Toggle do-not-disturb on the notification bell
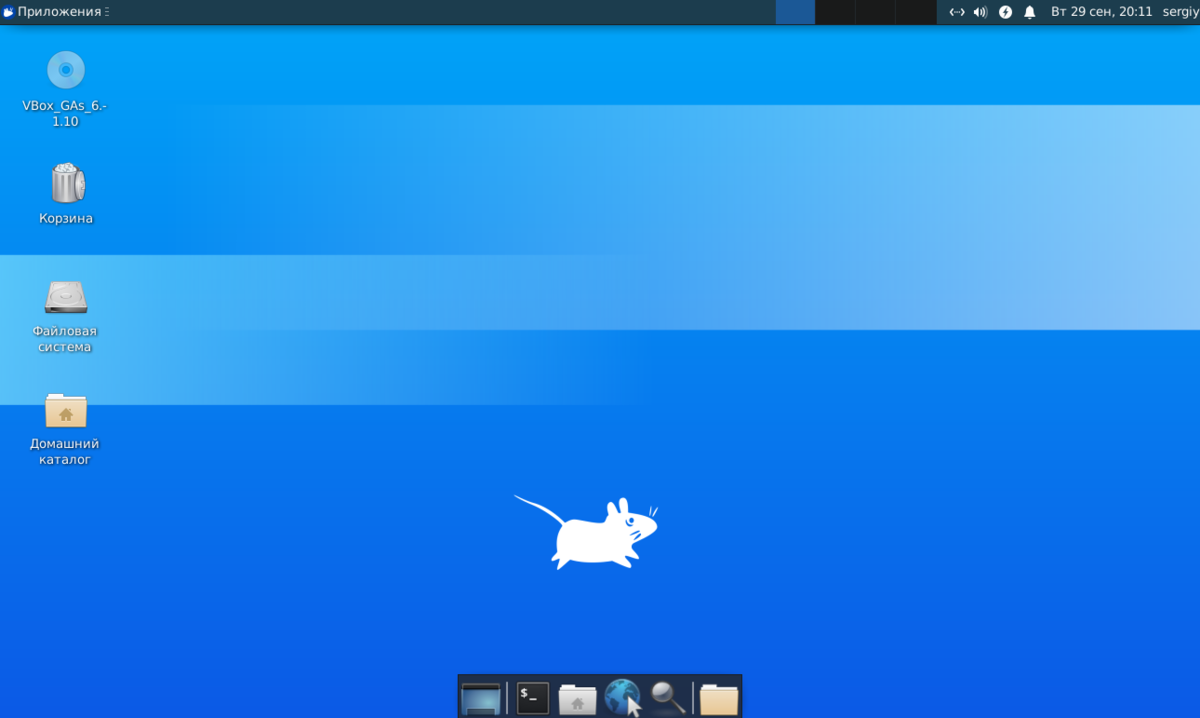Screen dimensions: 1200x718 [x=1029, y=12]
